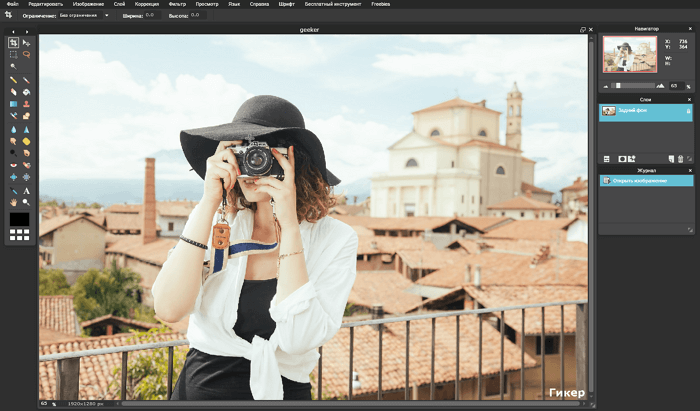Click the foreground black color swatch
Screen dimensions: 700x411
click(20, 218)
